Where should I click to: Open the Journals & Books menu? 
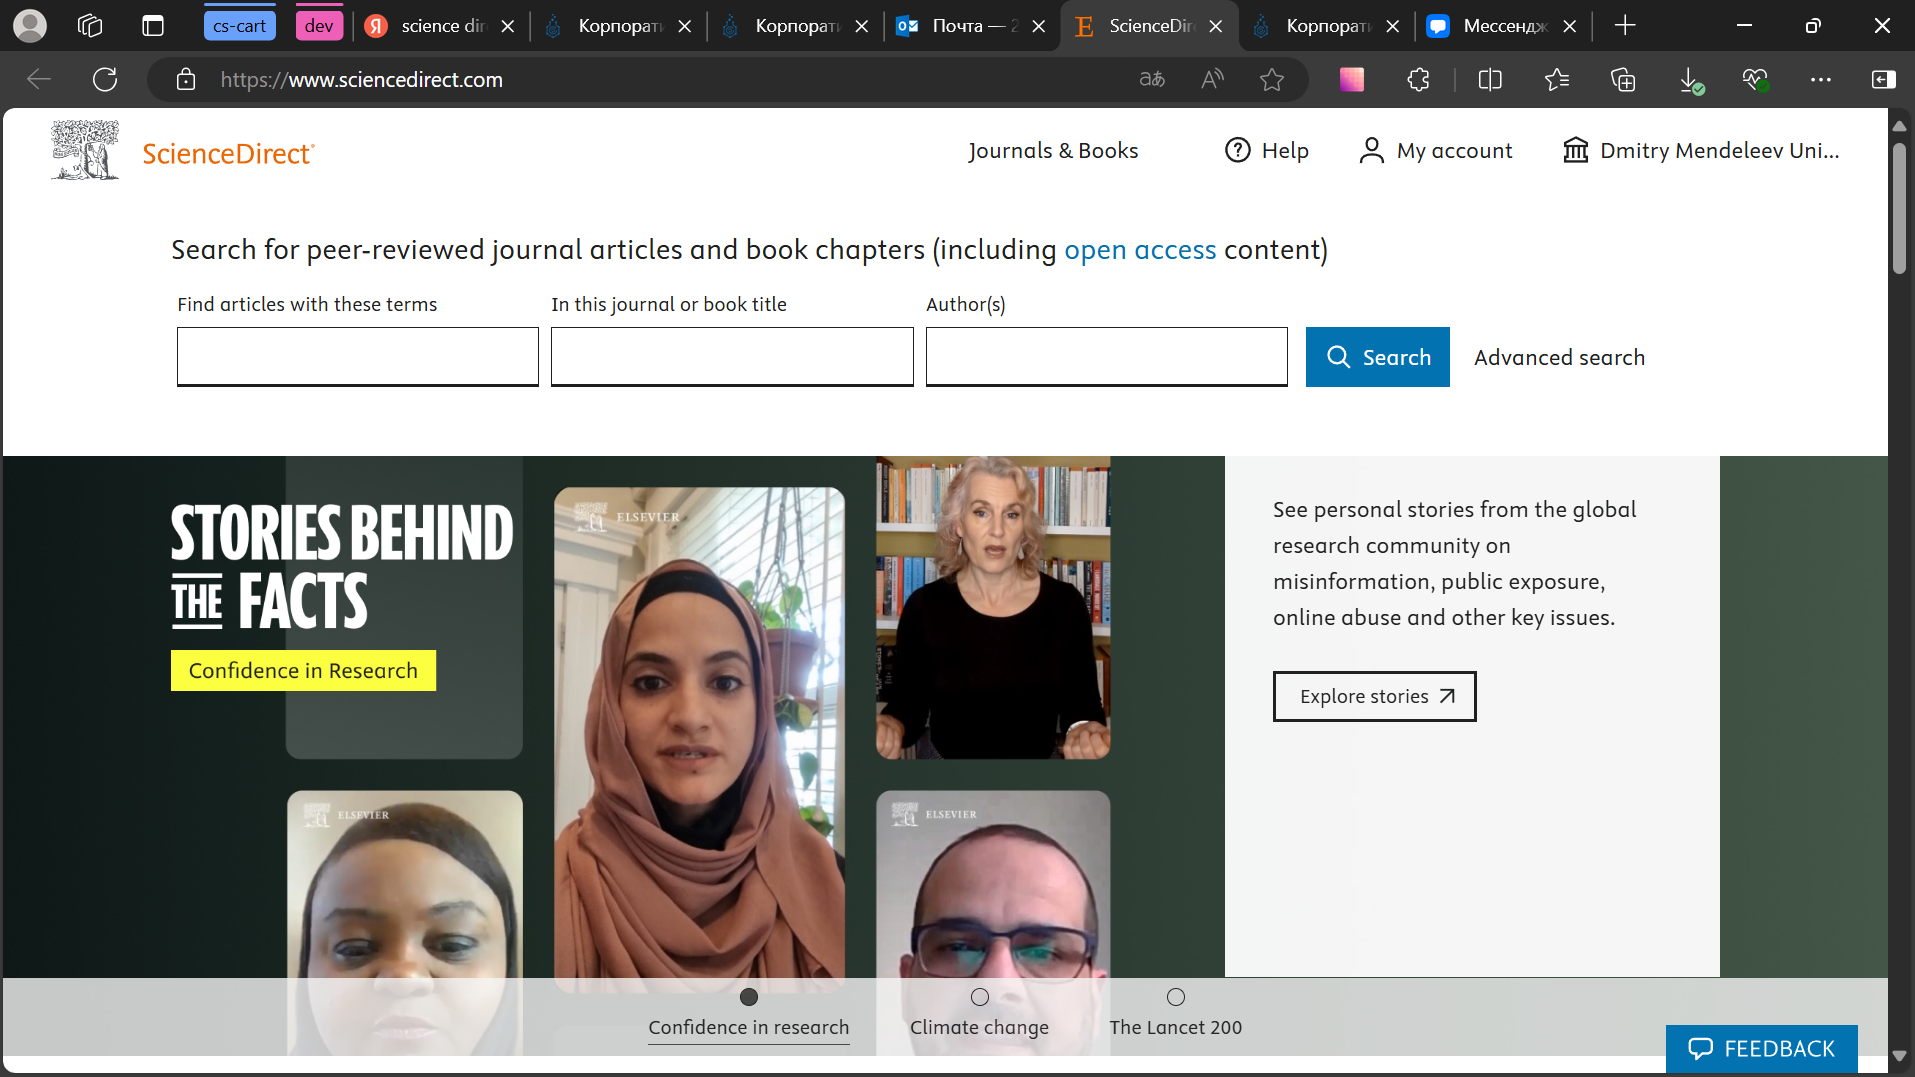point(1053,150)
